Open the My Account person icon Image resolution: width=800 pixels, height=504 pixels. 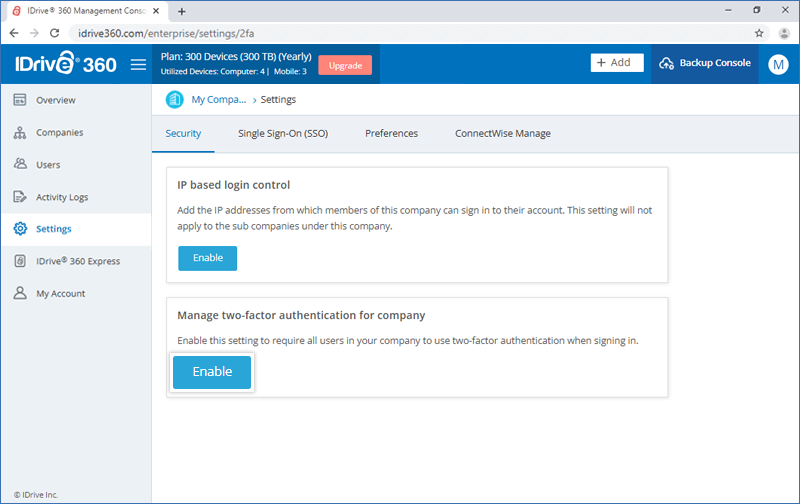(20, 293)
